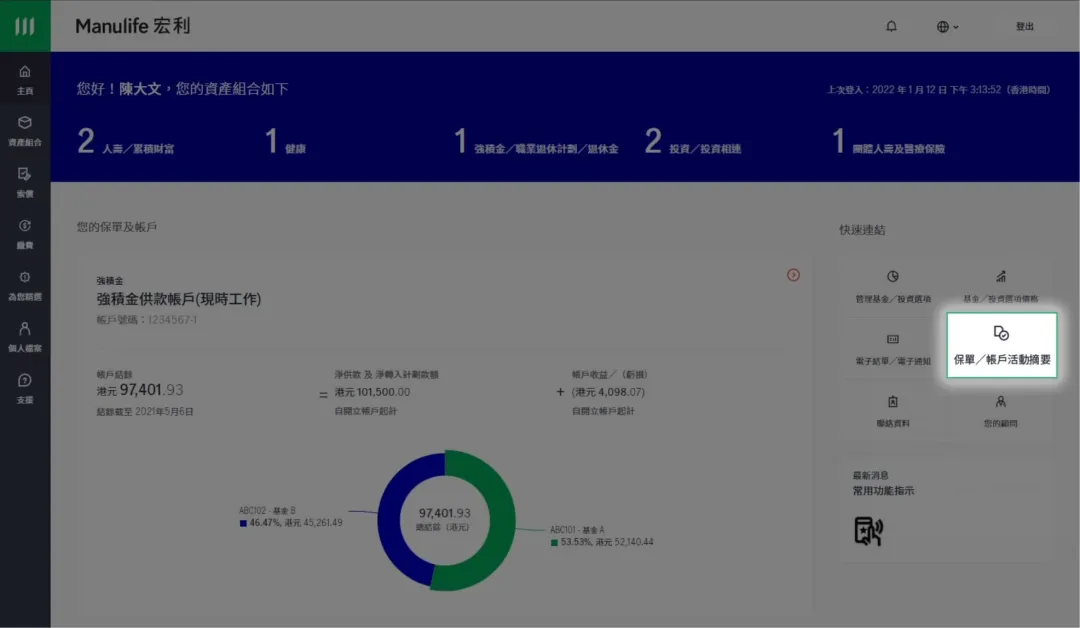Open 基金/投資選項價格 quick link
This screenshot has width=1080, height=628.
(x=1001, y=286)
